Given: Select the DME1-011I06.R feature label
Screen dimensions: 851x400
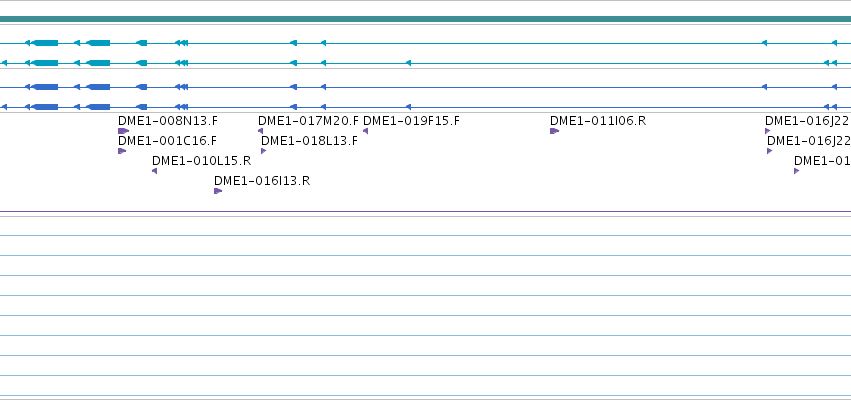Looking at the screenshot, I should click(x=598, y=121).
